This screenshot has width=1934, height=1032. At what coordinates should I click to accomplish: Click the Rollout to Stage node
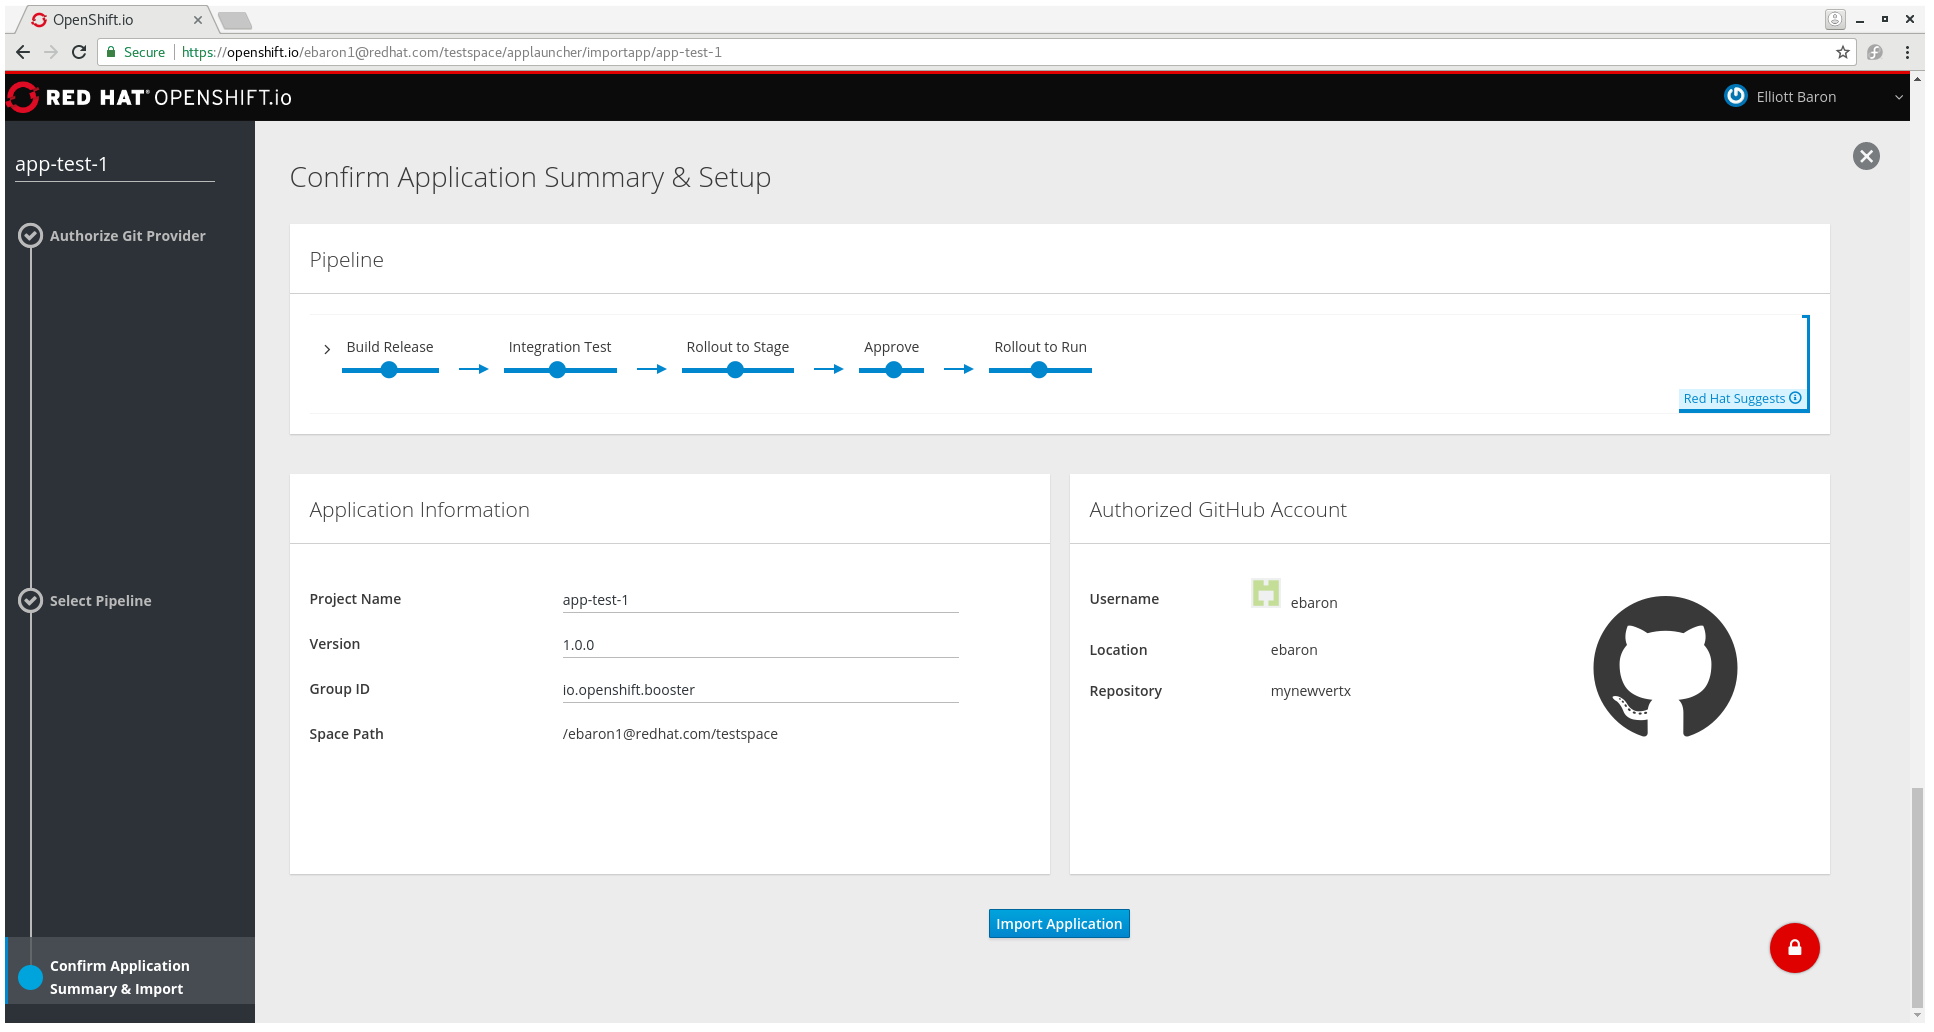[736, 370]
